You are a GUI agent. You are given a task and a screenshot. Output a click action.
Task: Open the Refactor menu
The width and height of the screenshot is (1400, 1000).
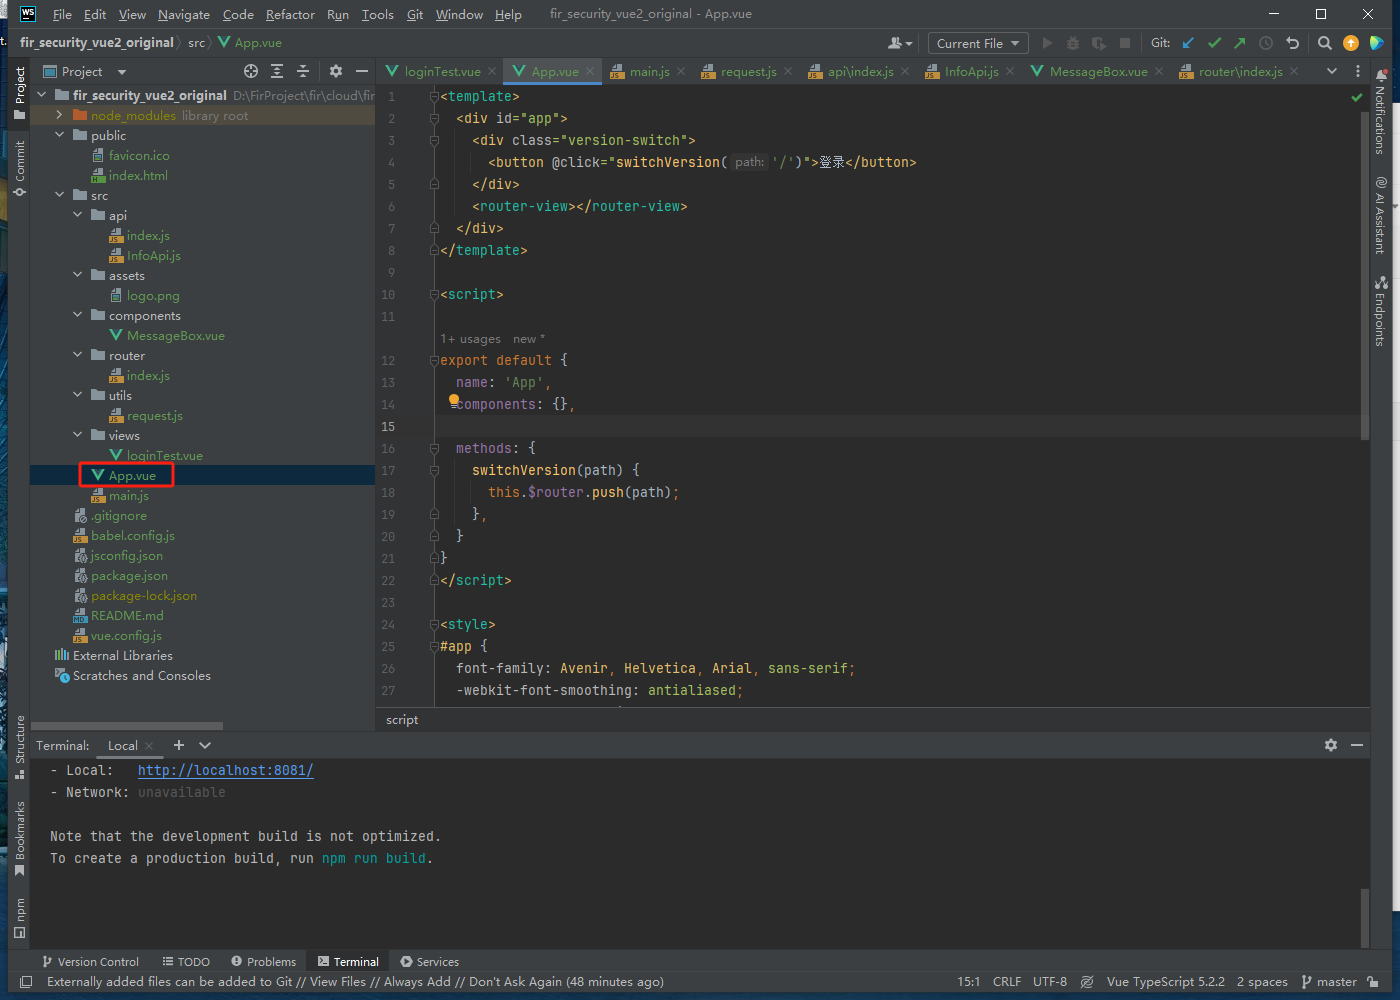(x=290, y=14)
